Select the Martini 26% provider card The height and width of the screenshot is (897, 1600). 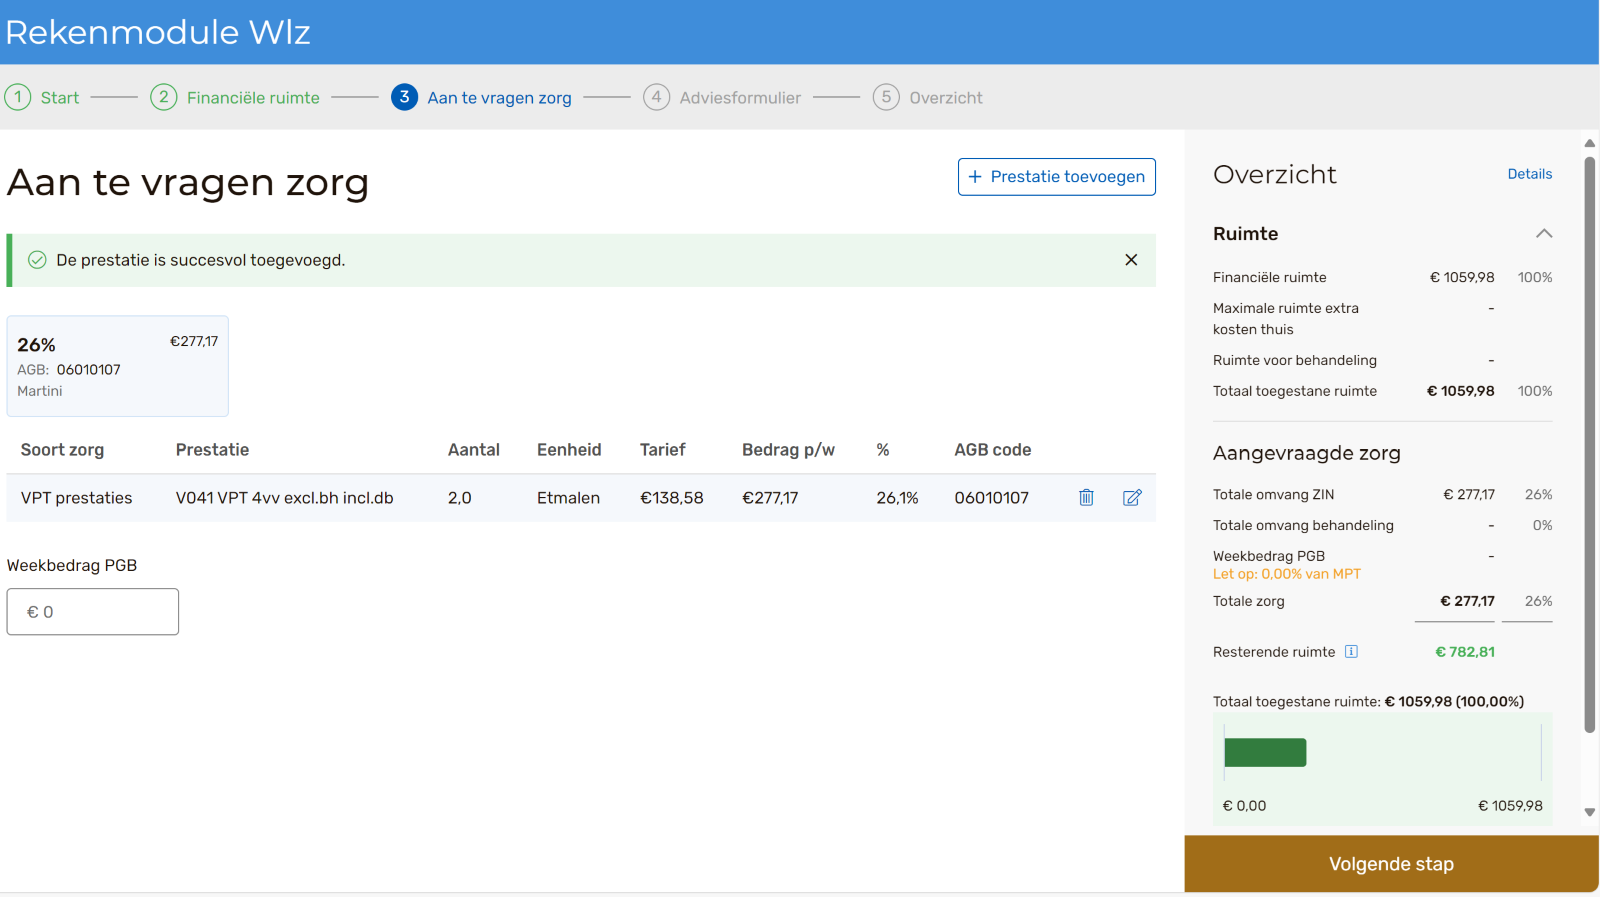(x=118, y=366)
